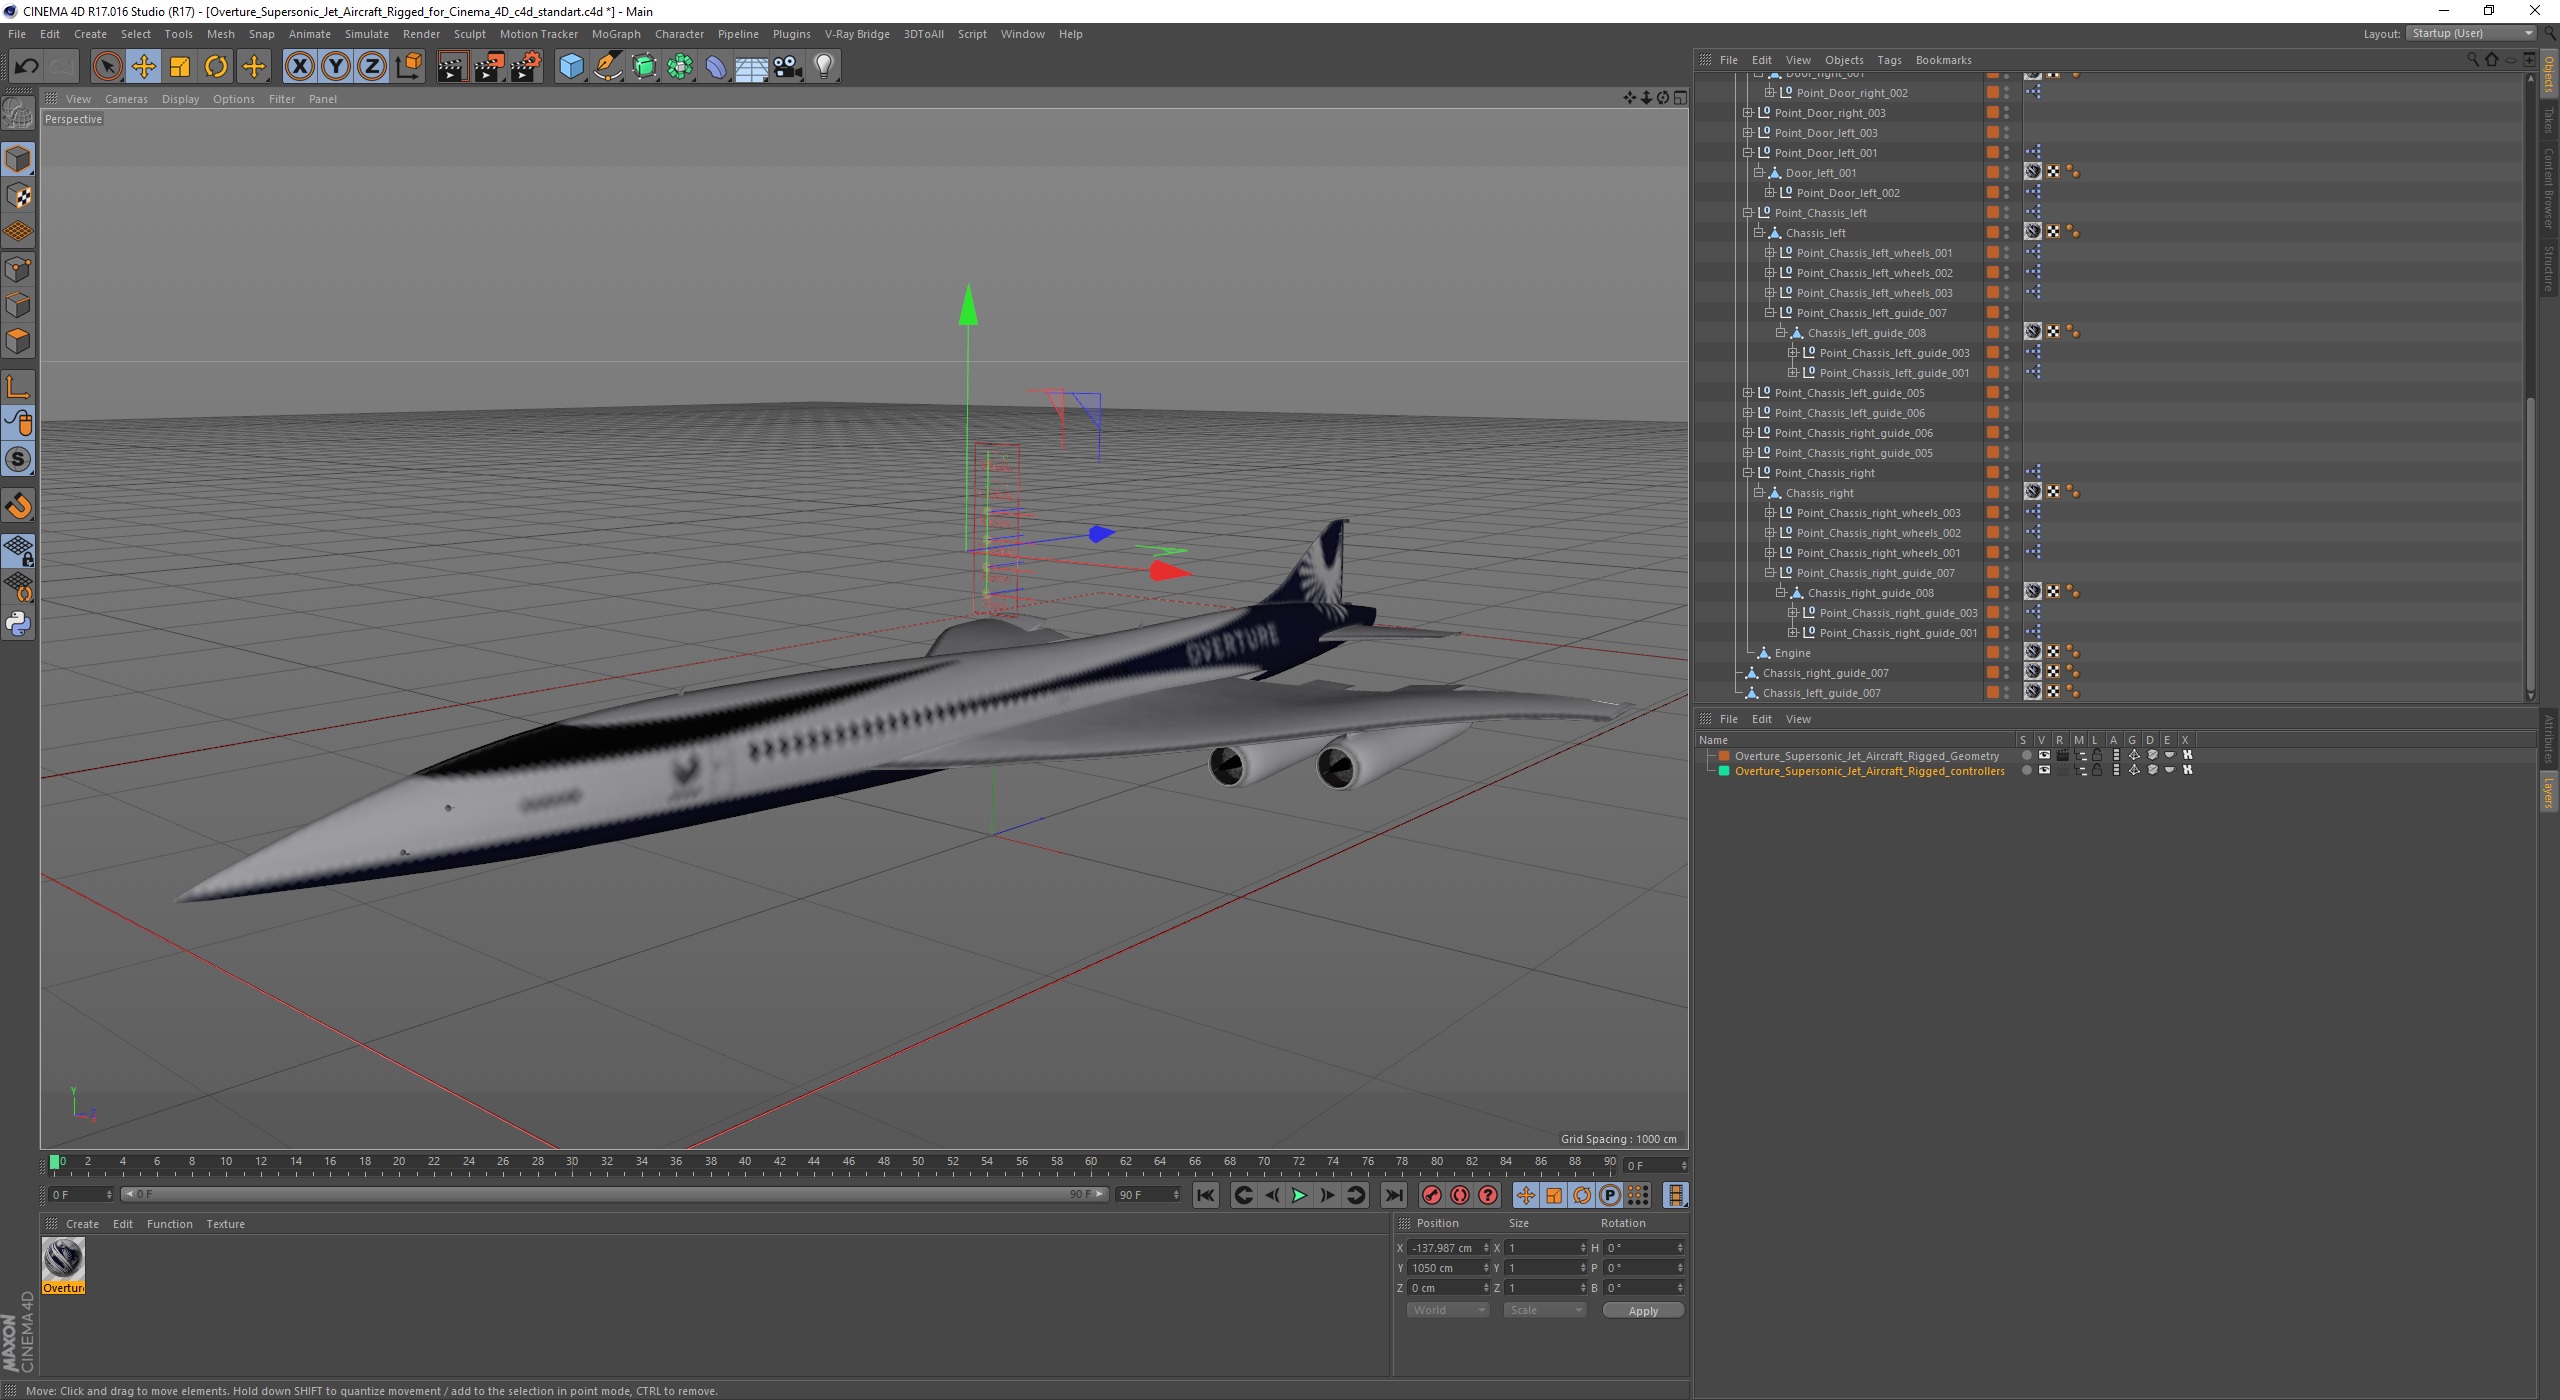Switch to Model mode in left palette
Screen dimensions: 2560x1400
18,159
